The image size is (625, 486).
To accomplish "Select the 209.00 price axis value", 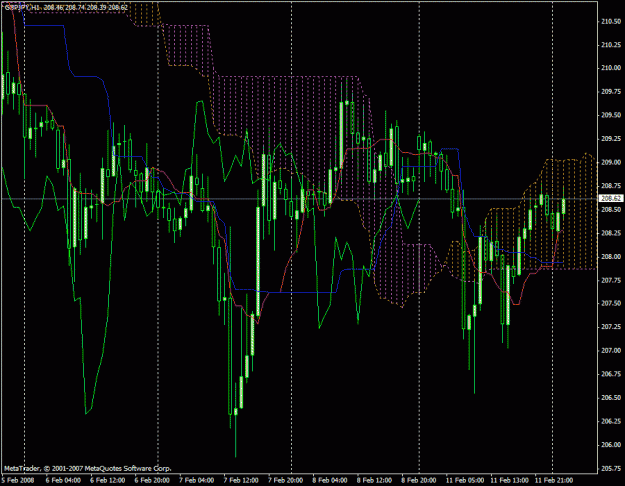I will (610, 162).
